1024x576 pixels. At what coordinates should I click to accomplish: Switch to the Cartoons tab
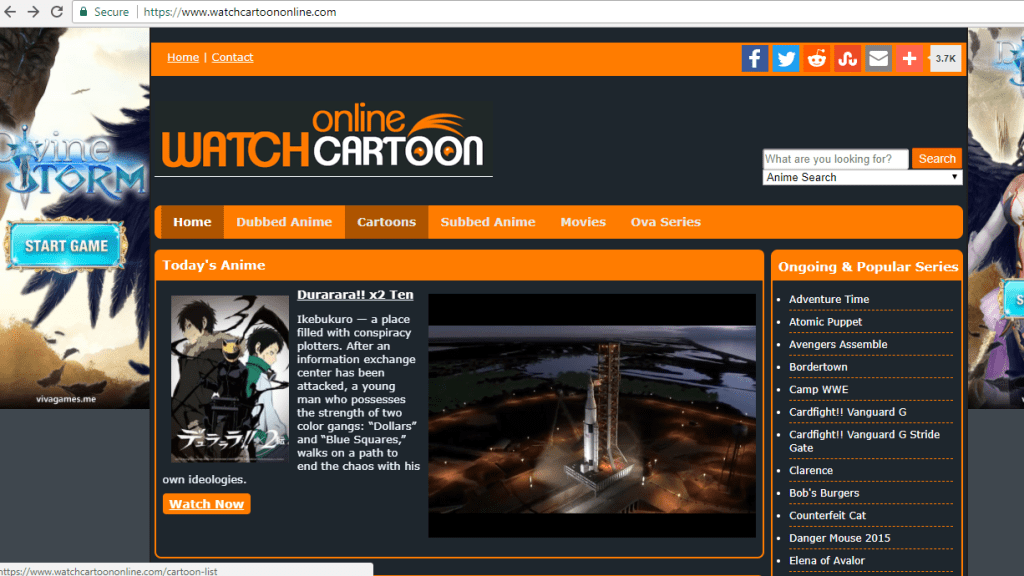[x=386, y=222]
